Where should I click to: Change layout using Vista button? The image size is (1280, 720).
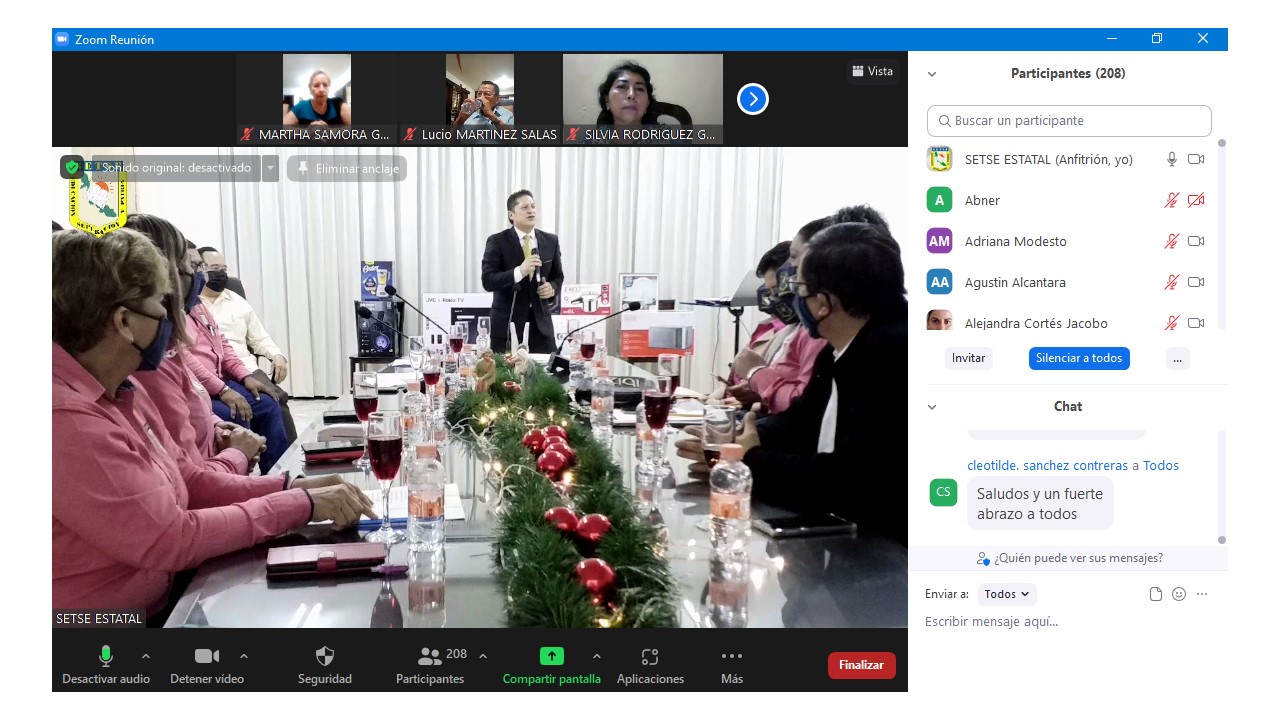(872, 71)
